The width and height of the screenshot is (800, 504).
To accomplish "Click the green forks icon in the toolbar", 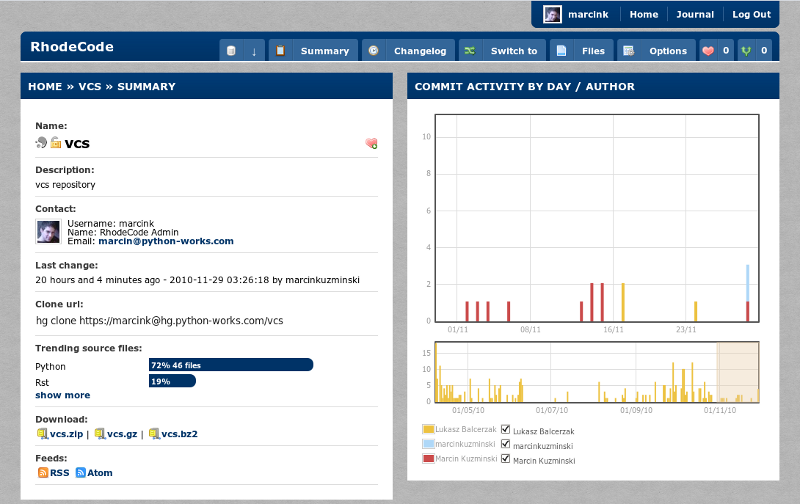I will (x=746, y=51).
